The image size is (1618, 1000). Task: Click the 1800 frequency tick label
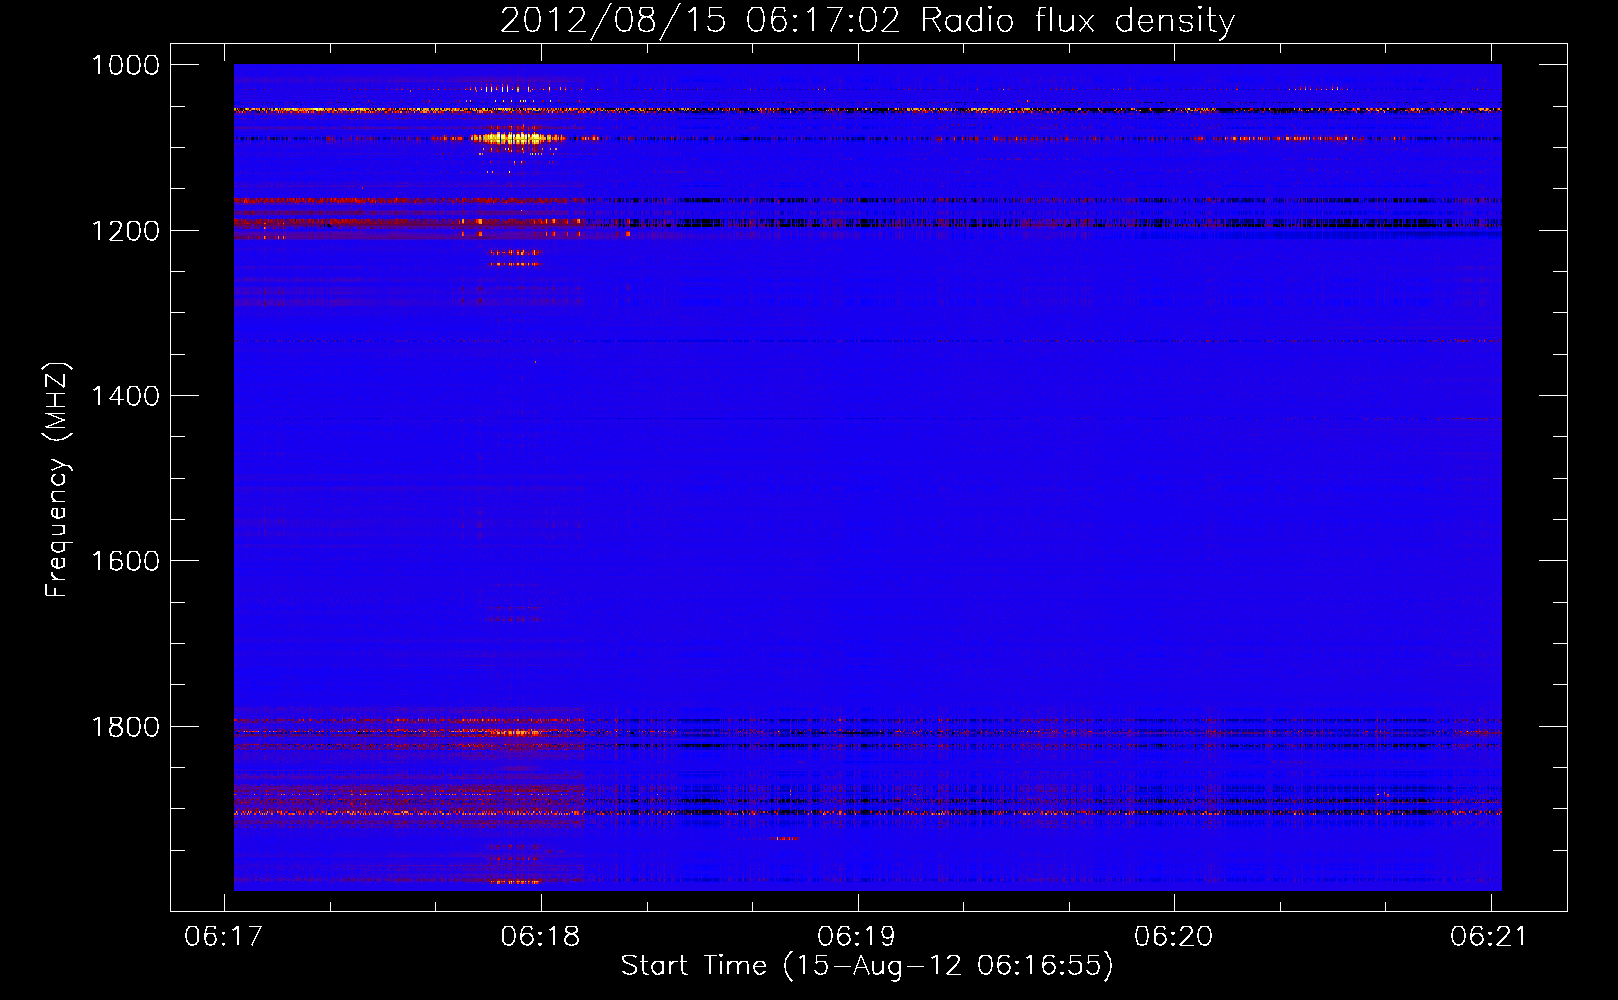(125, 727)
